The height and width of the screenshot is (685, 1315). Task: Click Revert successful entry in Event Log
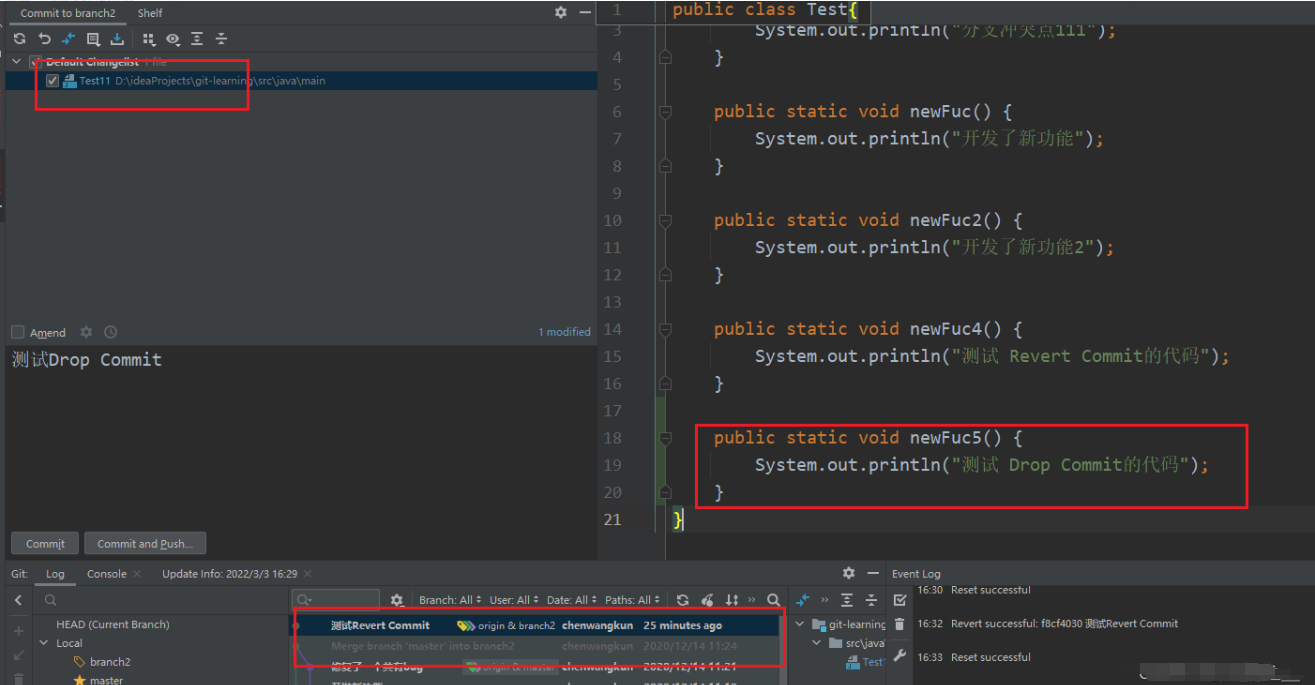1064,623
